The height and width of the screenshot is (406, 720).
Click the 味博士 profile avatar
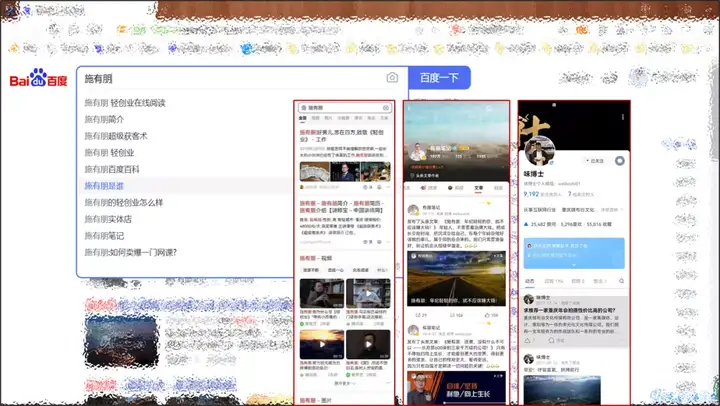(x=540, y=152)
